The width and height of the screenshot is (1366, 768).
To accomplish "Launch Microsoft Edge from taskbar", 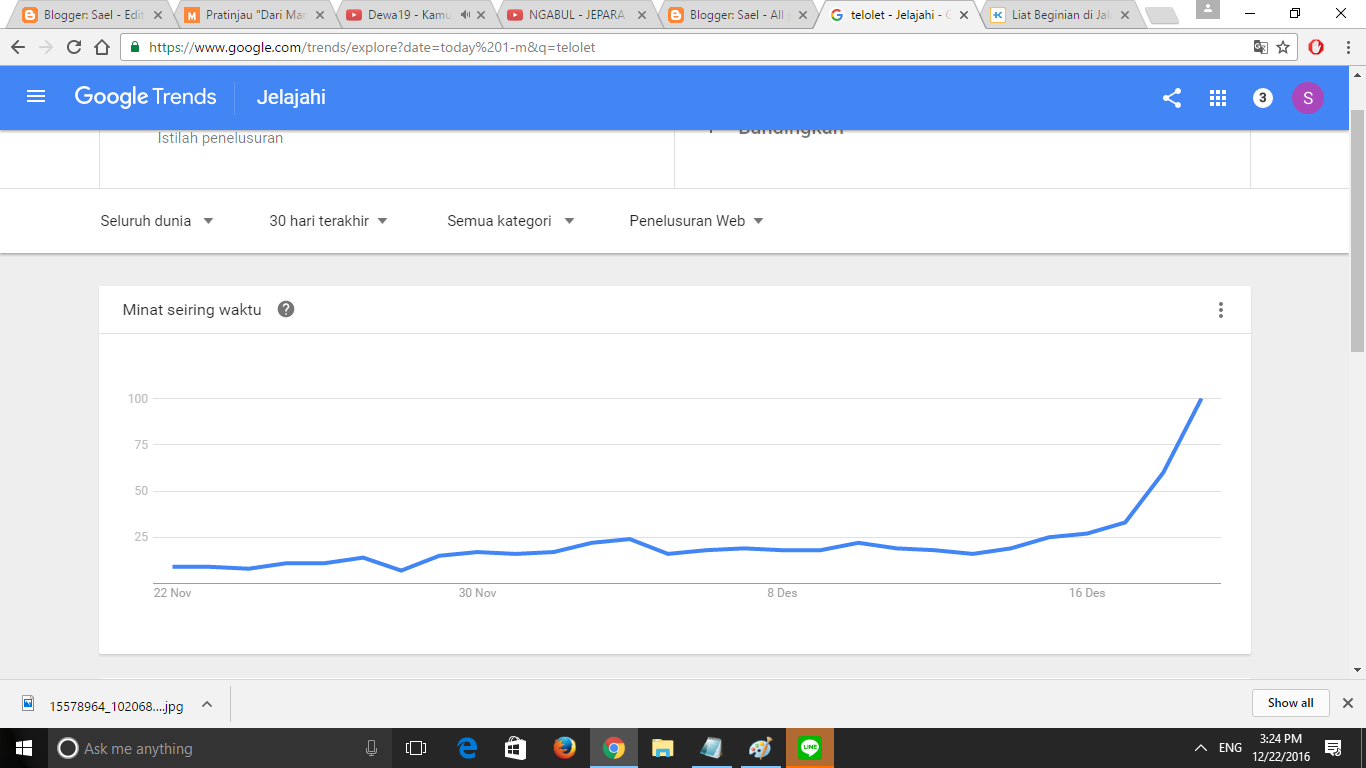I will pos(467,748).
